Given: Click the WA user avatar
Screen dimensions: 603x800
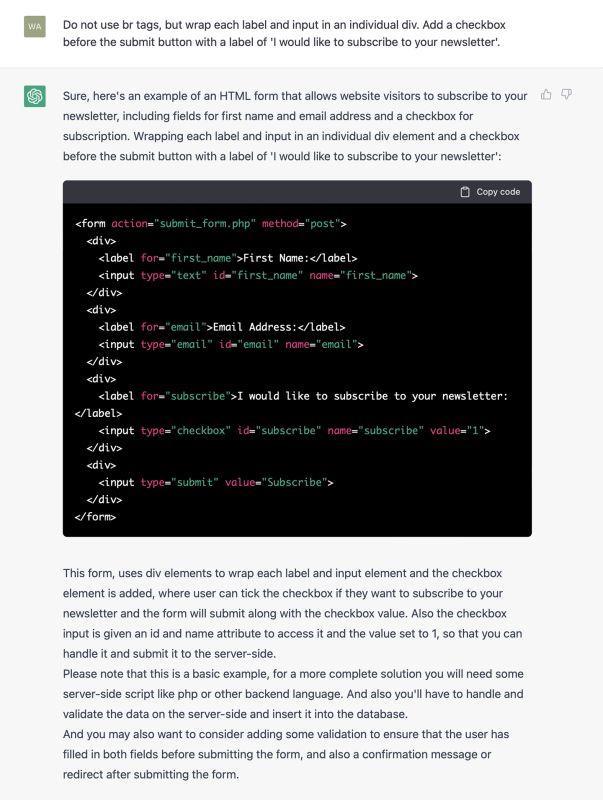Looking at the screenshot, I should [36, 24].
